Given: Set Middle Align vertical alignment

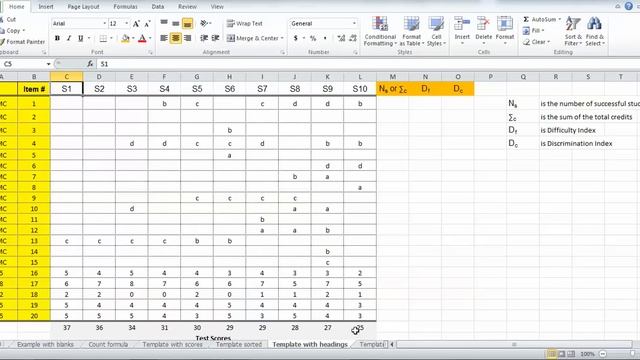Looking at the screenshot, I should (x=176, y=23).
